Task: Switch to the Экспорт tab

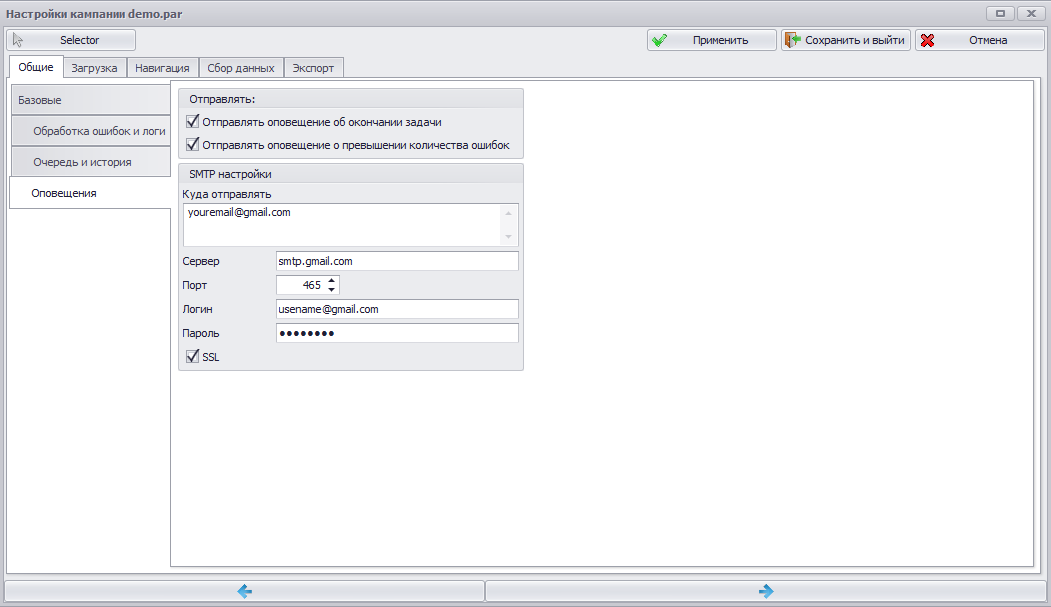Action: tap(313, 68)
